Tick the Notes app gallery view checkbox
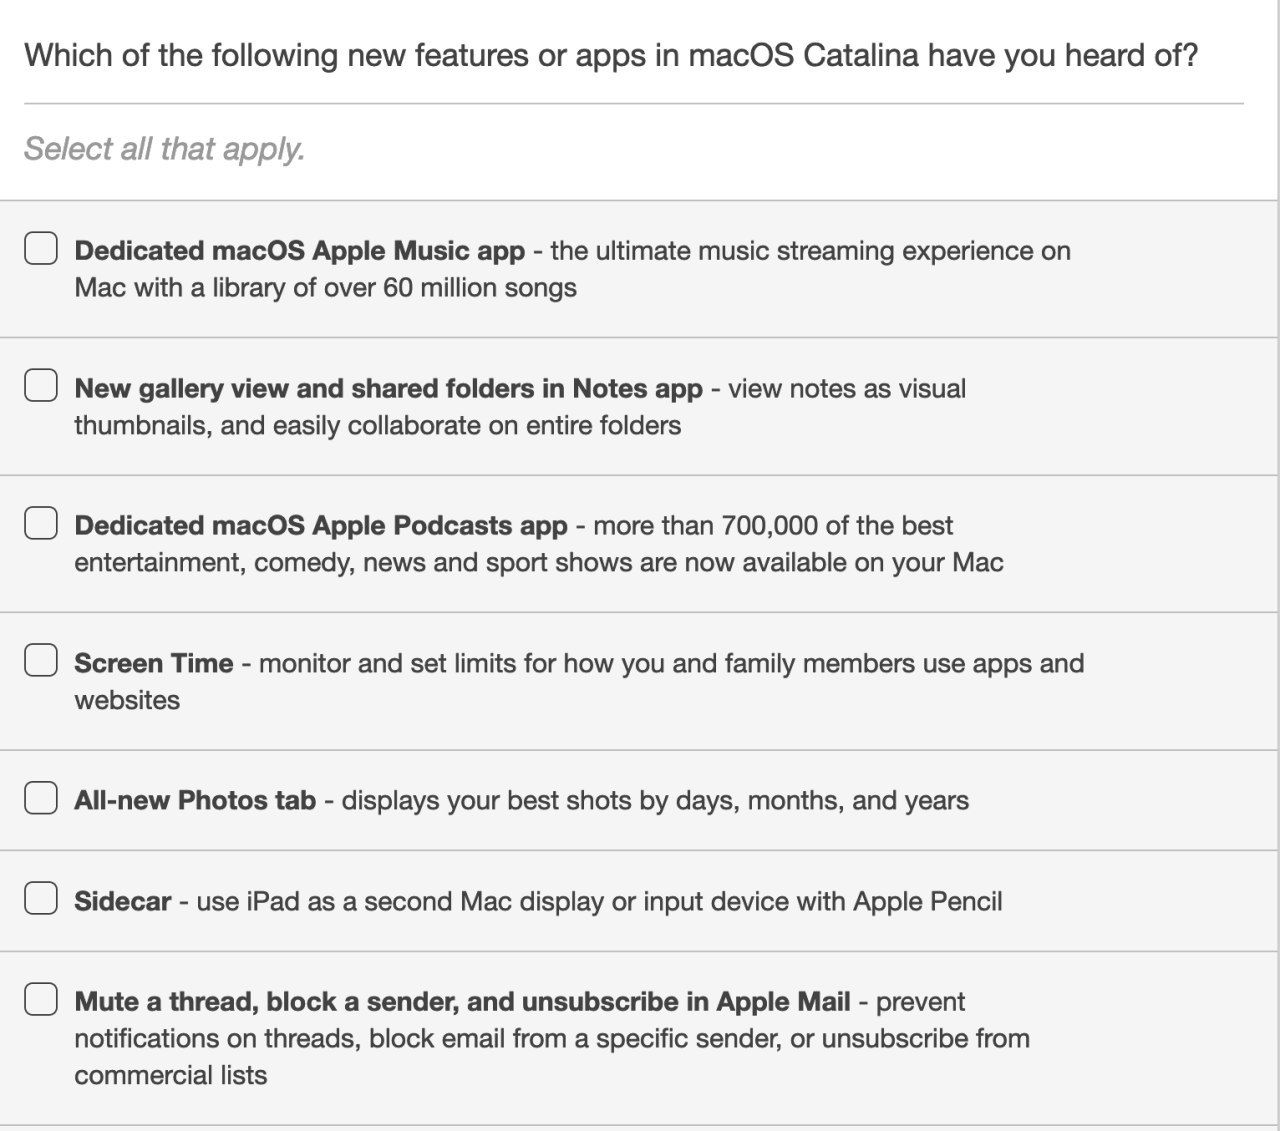This screenshot has width=1280, height=1131. tap(41, 385)
